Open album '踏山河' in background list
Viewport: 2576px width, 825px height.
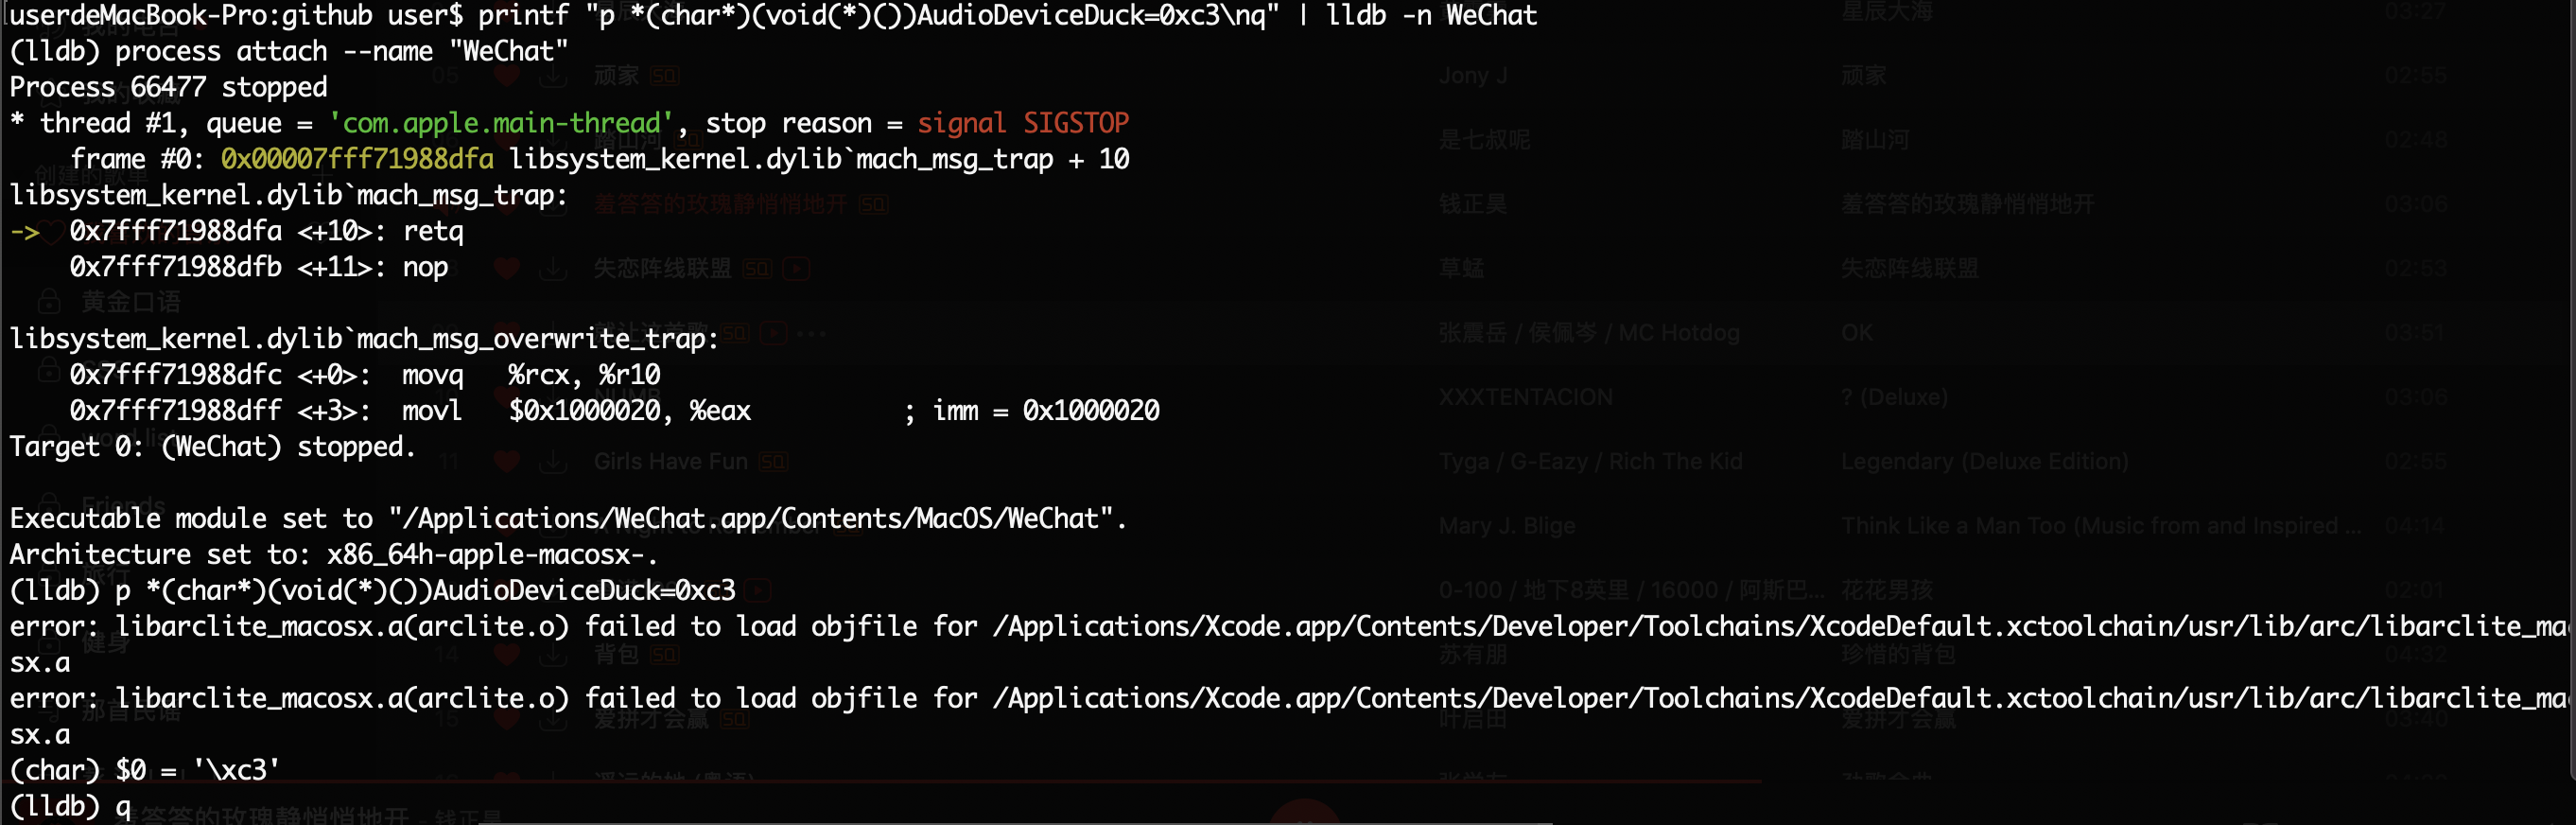pos(1874,140)
